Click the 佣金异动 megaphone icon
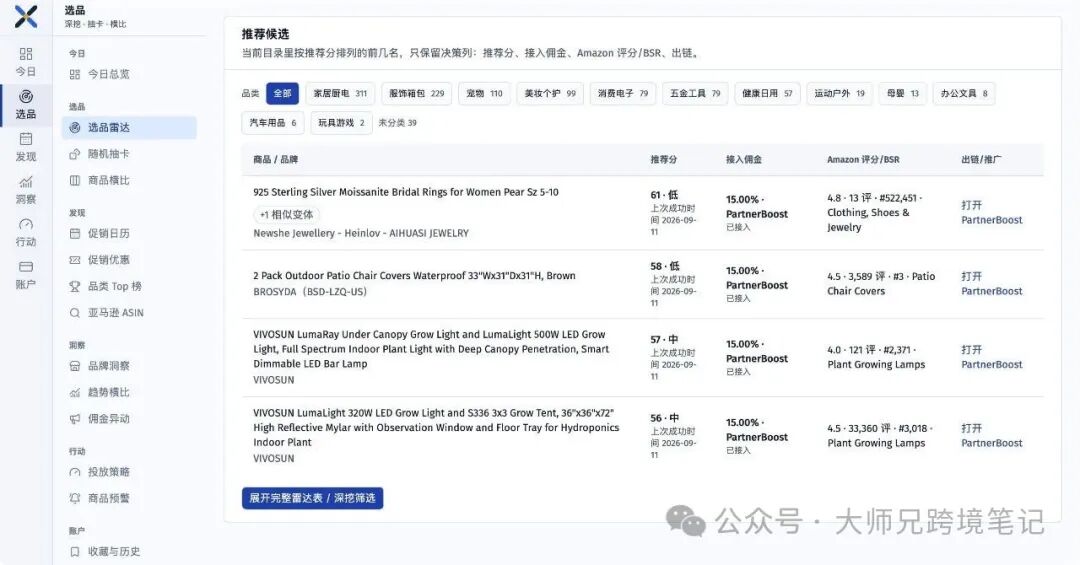 click(x=75, y=419)
